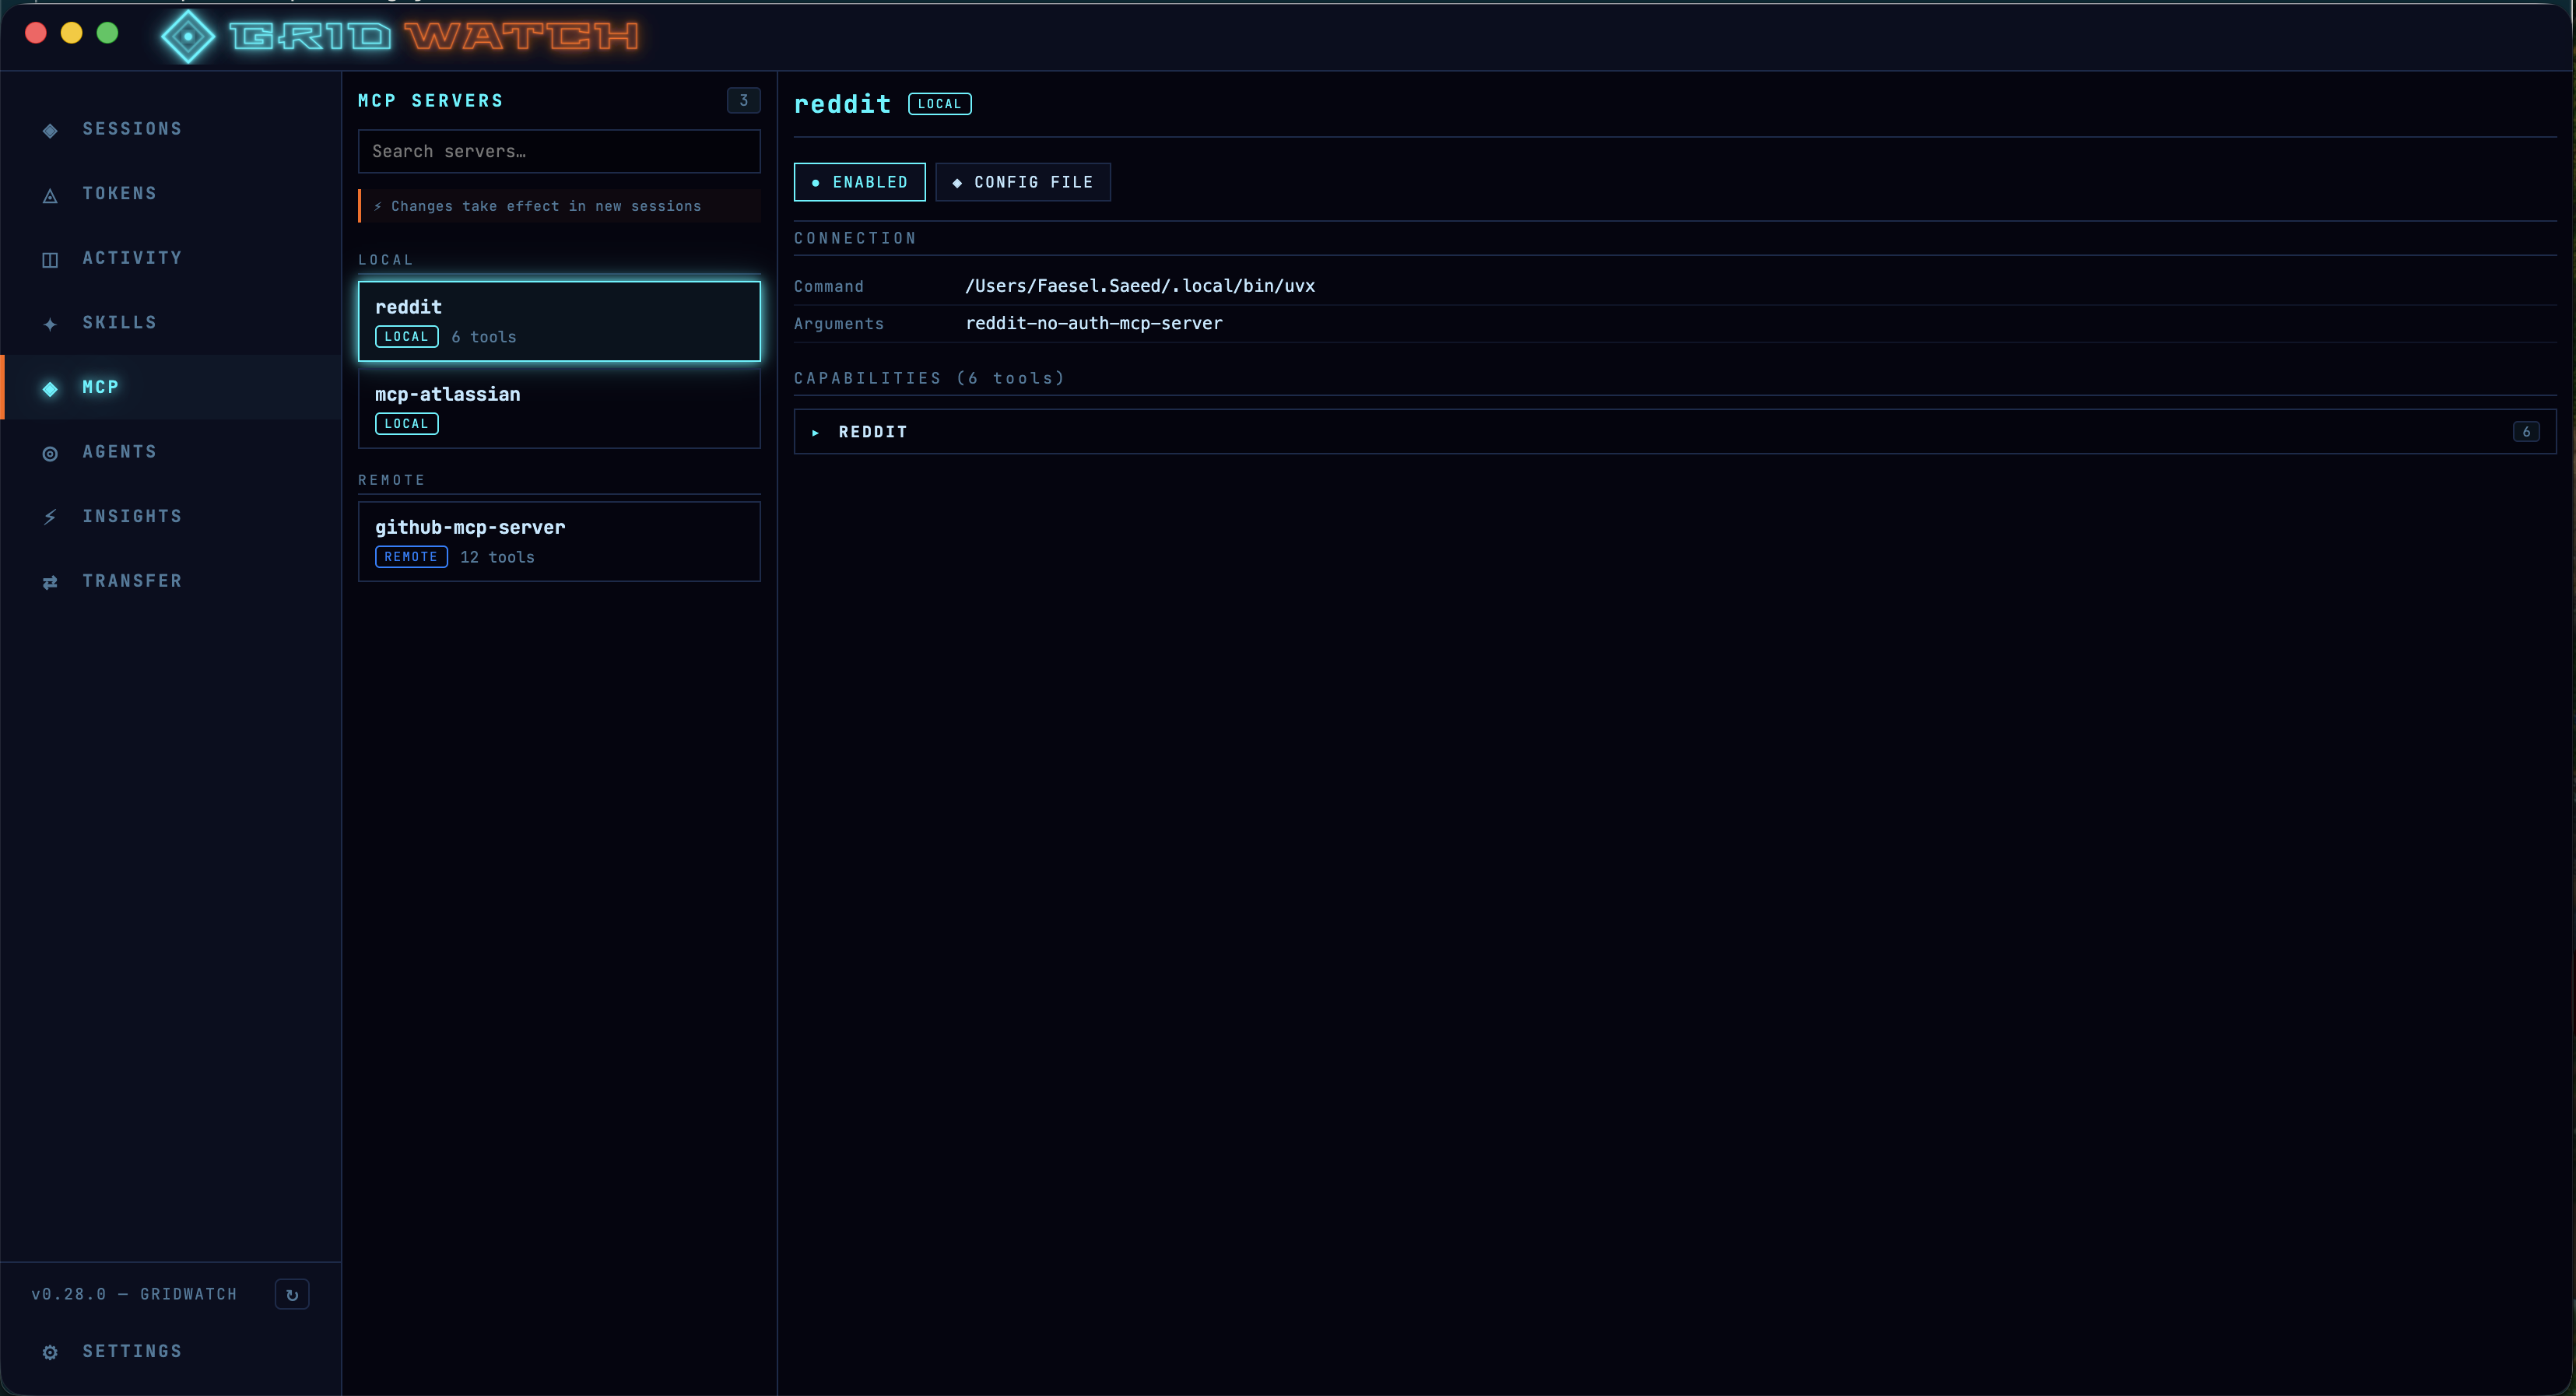Open the github-mcp-server details
2576x1396 pixels.
tap(559, 541)
